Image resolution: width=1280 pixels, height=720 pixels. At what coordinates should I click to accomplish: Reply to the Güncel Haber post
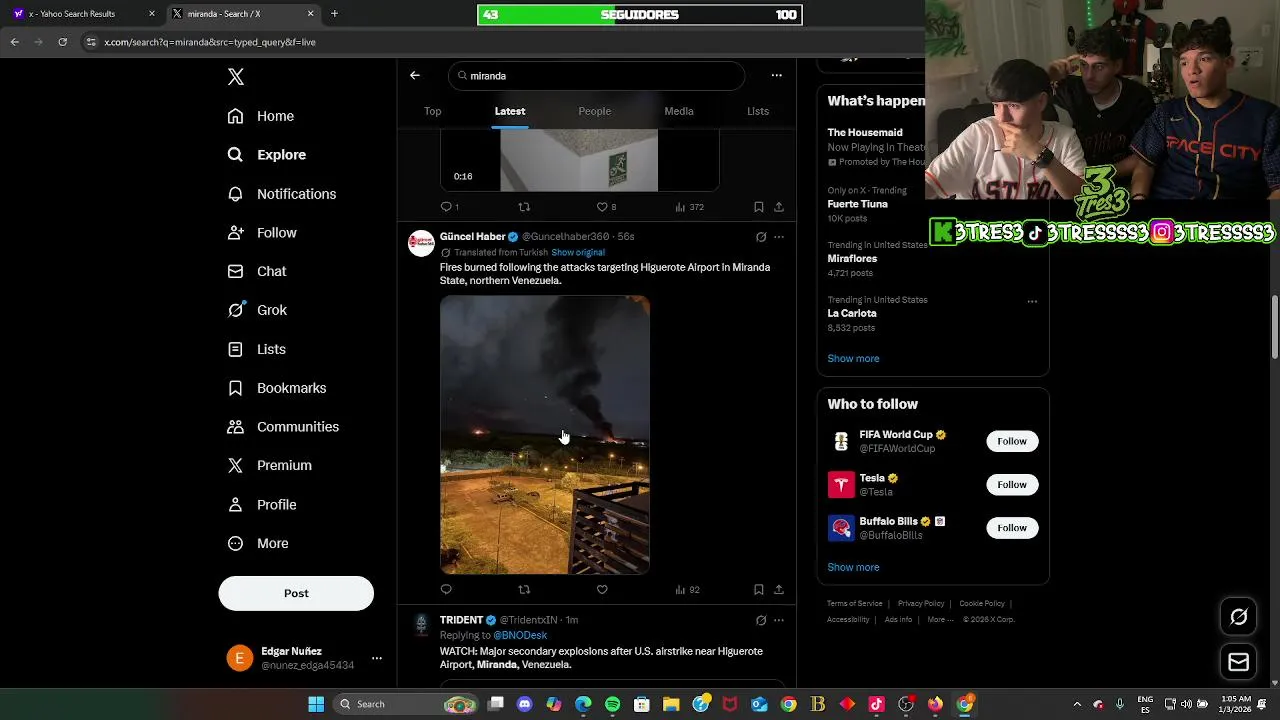(x=446, y=590)
